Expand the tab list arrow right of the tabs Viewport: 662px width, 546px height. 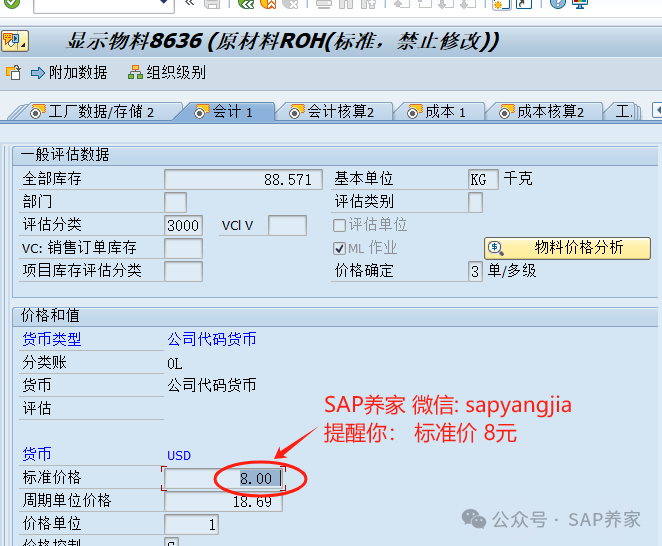[x=656, y=110]
